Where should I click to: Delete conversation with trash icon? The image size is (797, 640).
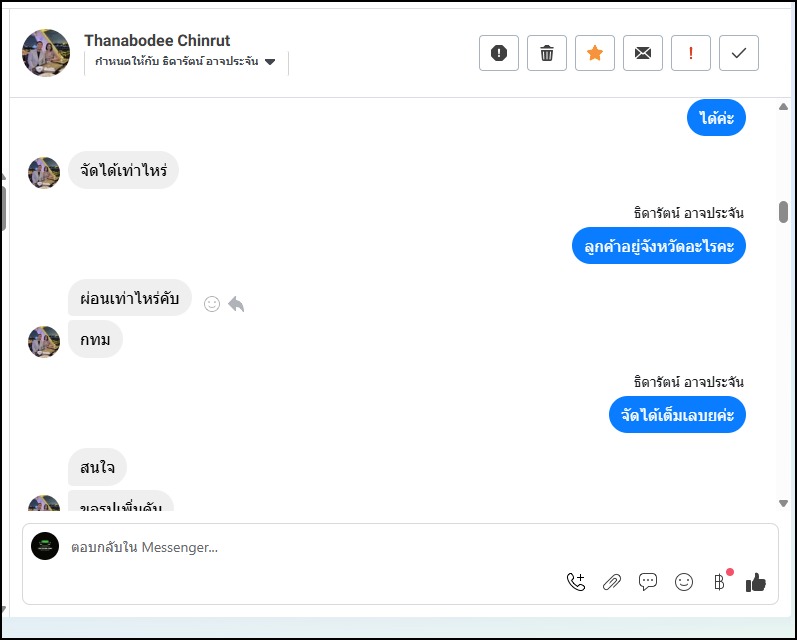coord(547,53)
